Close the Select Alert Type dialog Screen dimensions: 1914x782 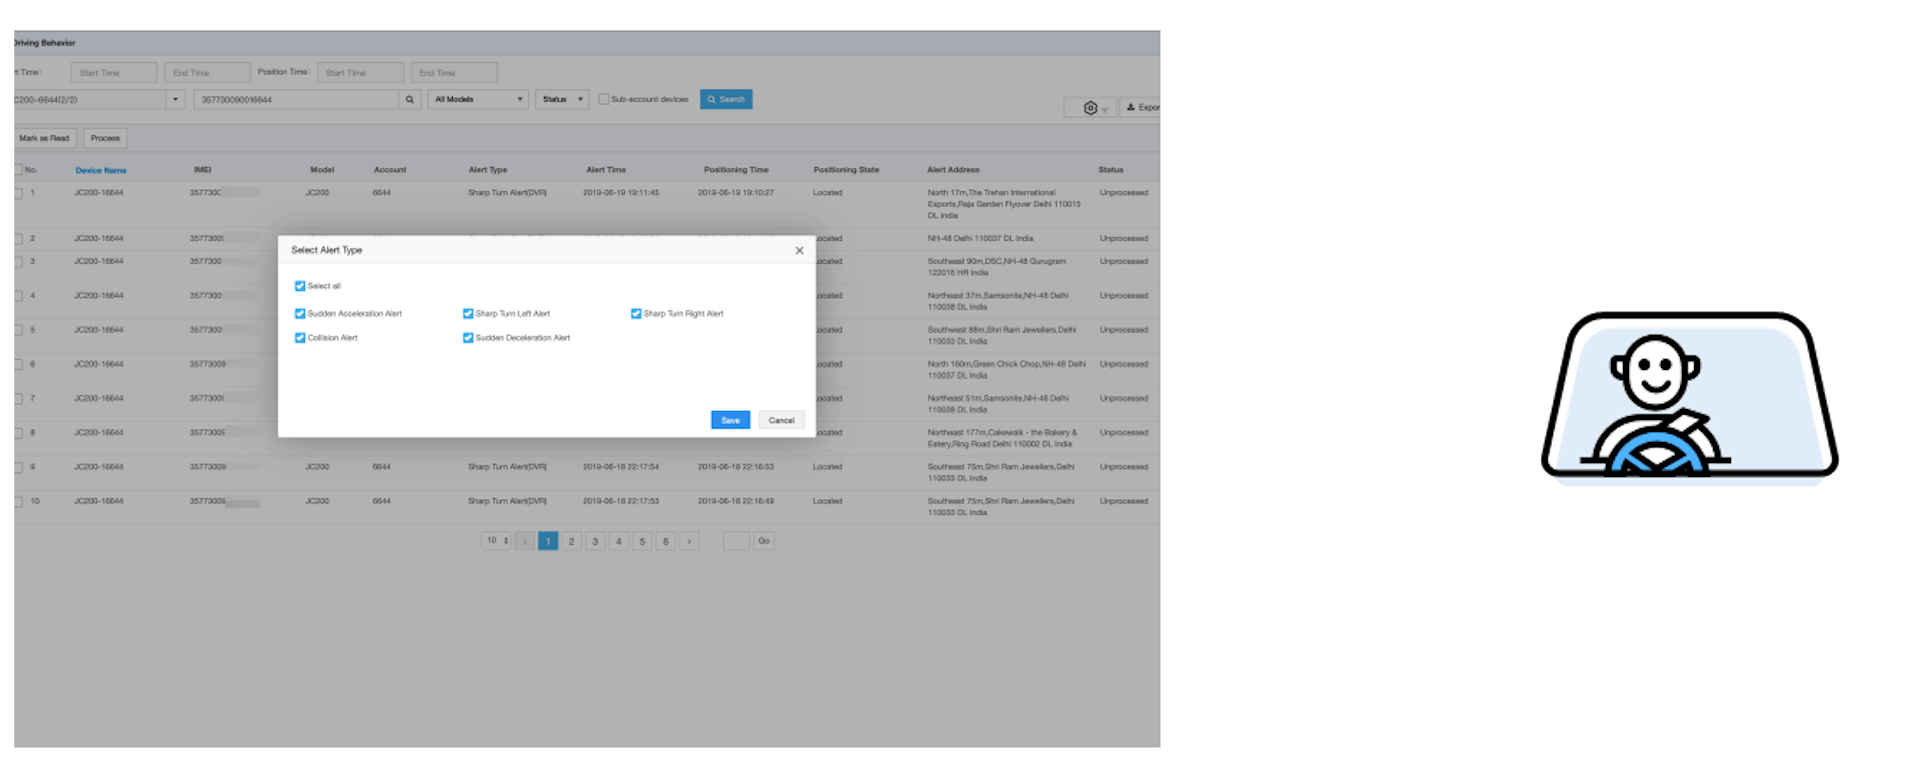tap(799, 250)
